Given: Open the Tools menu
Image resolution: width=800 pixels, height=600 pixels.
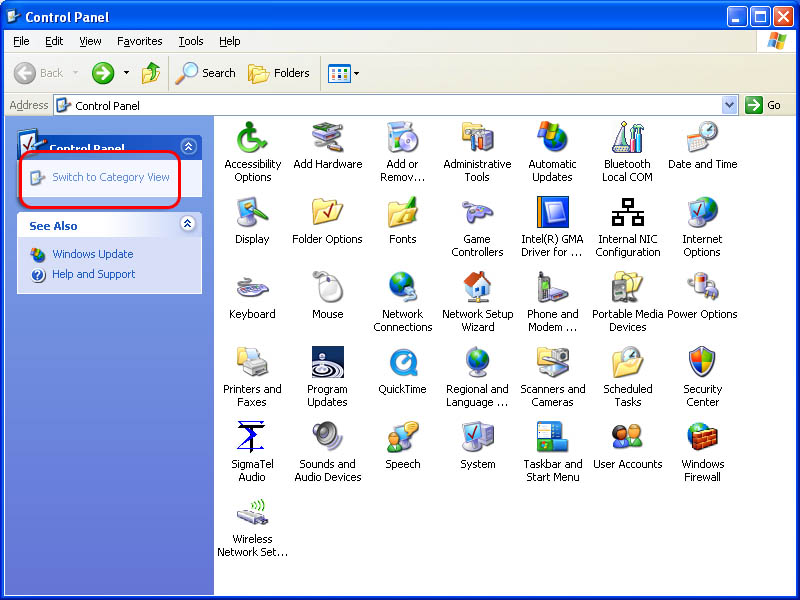Looking at the screenshot, I should pos(190,41).
